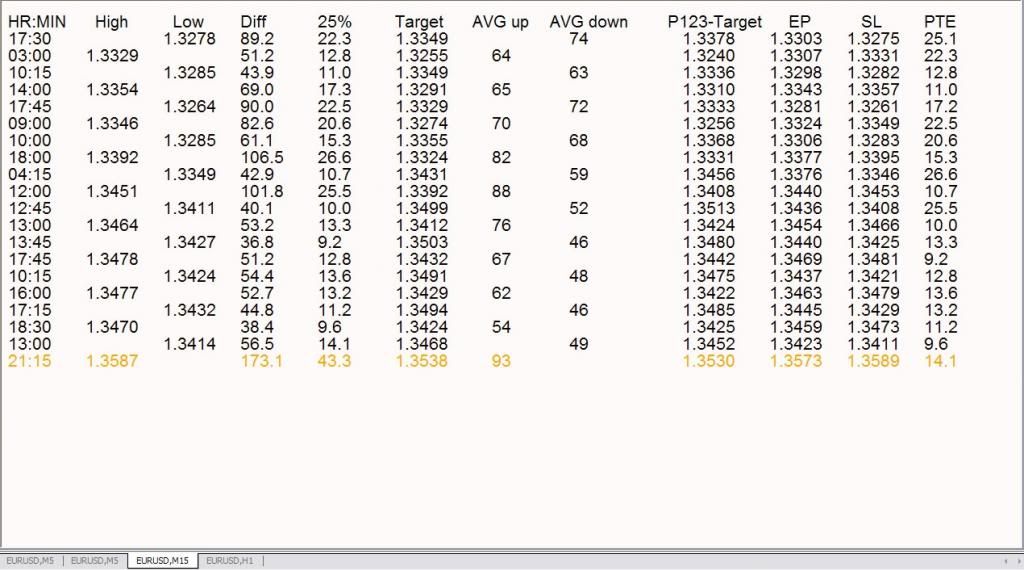The height and width of the screenshot is (570, 1024).
Task: Click the EP value 1.3303
Action: click(795, 39)
